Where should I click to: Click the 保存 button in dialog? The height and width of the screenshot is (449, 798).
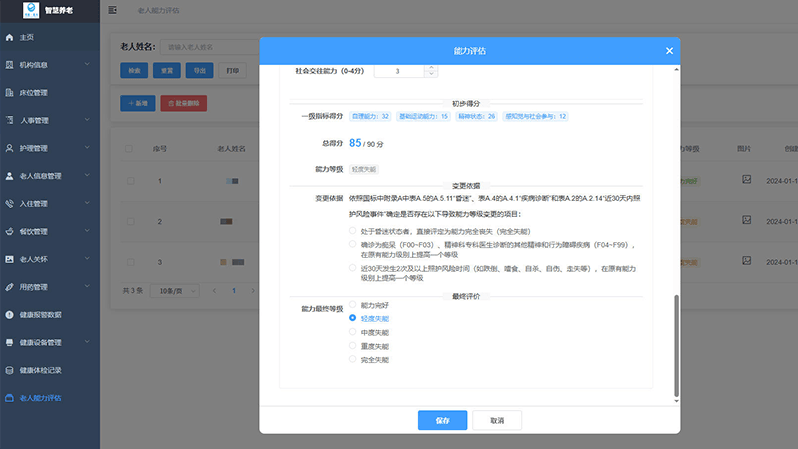[x=442, y=421]
